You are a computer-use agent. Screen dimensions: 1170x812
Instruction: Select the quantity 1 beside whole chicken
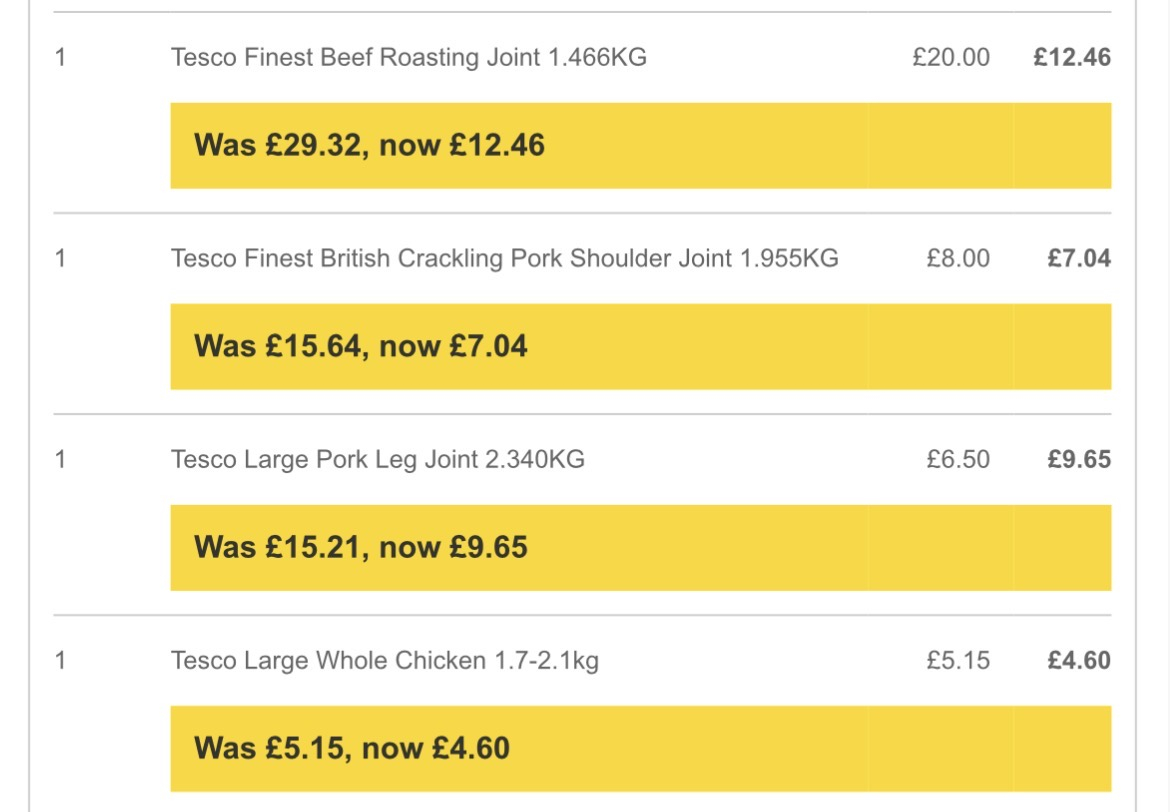click(x=61, y=660)
